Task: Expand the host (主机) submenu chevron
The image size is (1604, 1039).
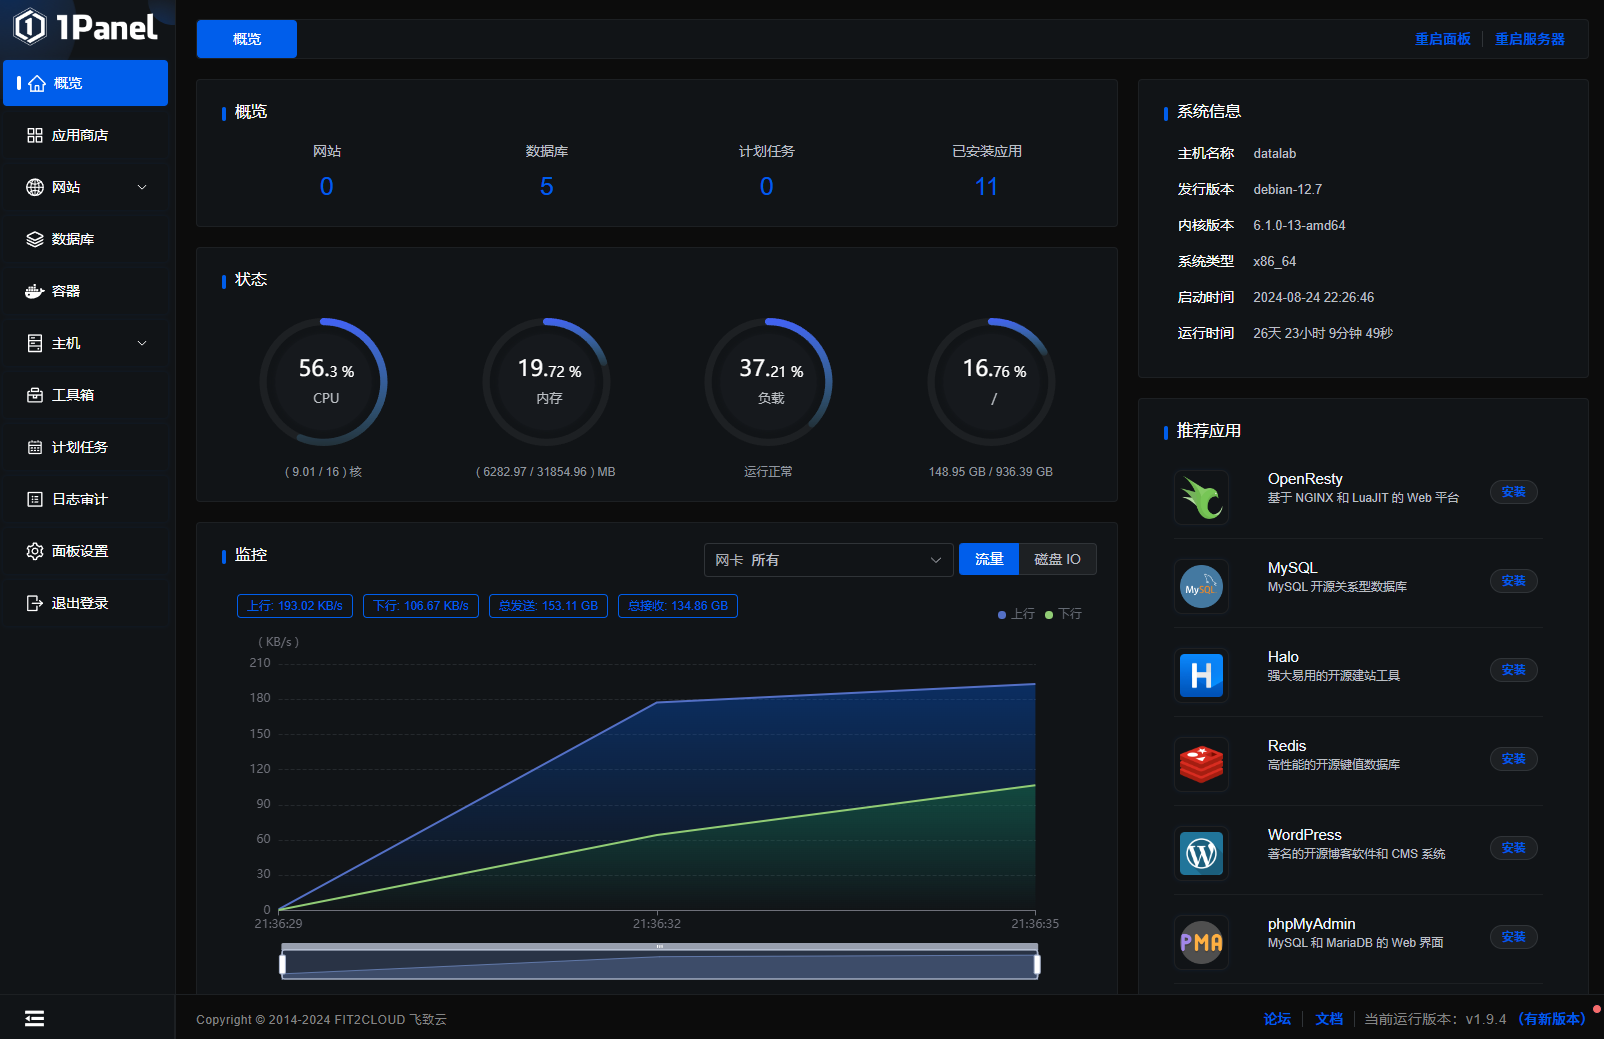Action: tap(142, 343)
